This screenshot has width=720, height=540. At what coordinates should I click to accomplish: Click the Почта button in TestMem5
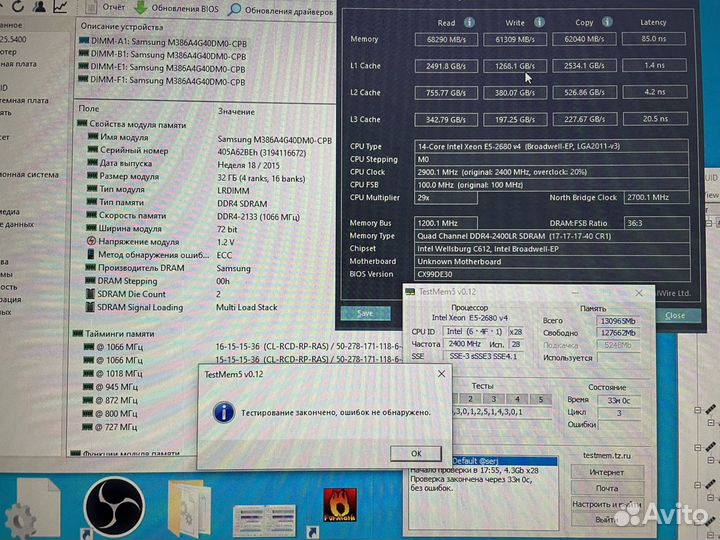coord(607,488)
